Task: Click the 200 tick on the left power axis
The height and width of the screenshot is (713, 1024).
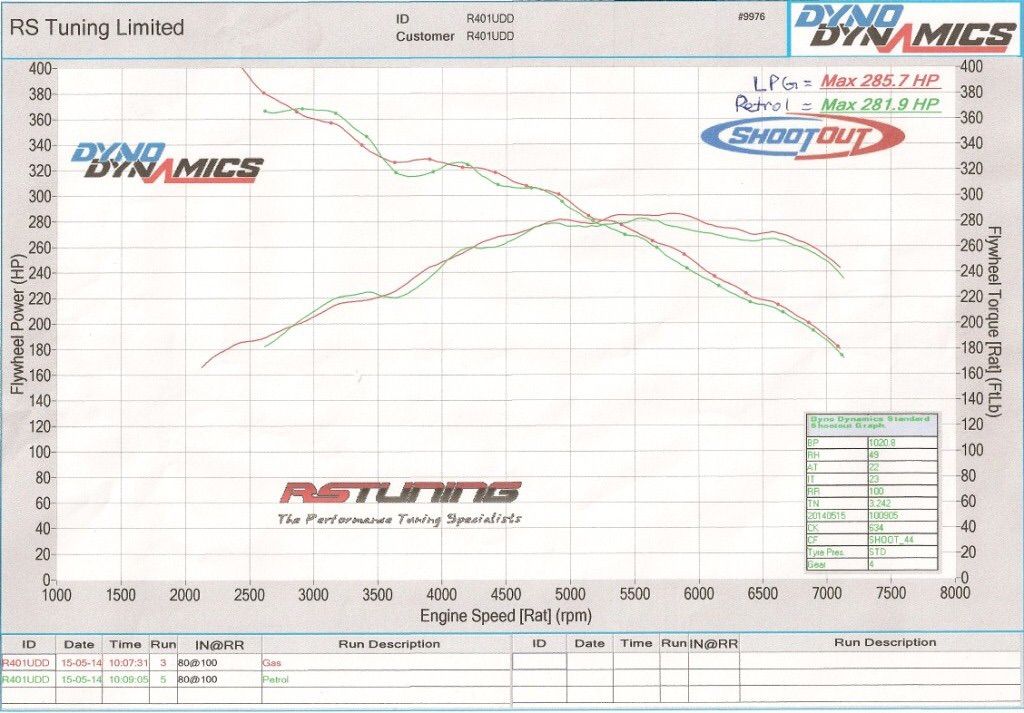Action: pos(39,325)
